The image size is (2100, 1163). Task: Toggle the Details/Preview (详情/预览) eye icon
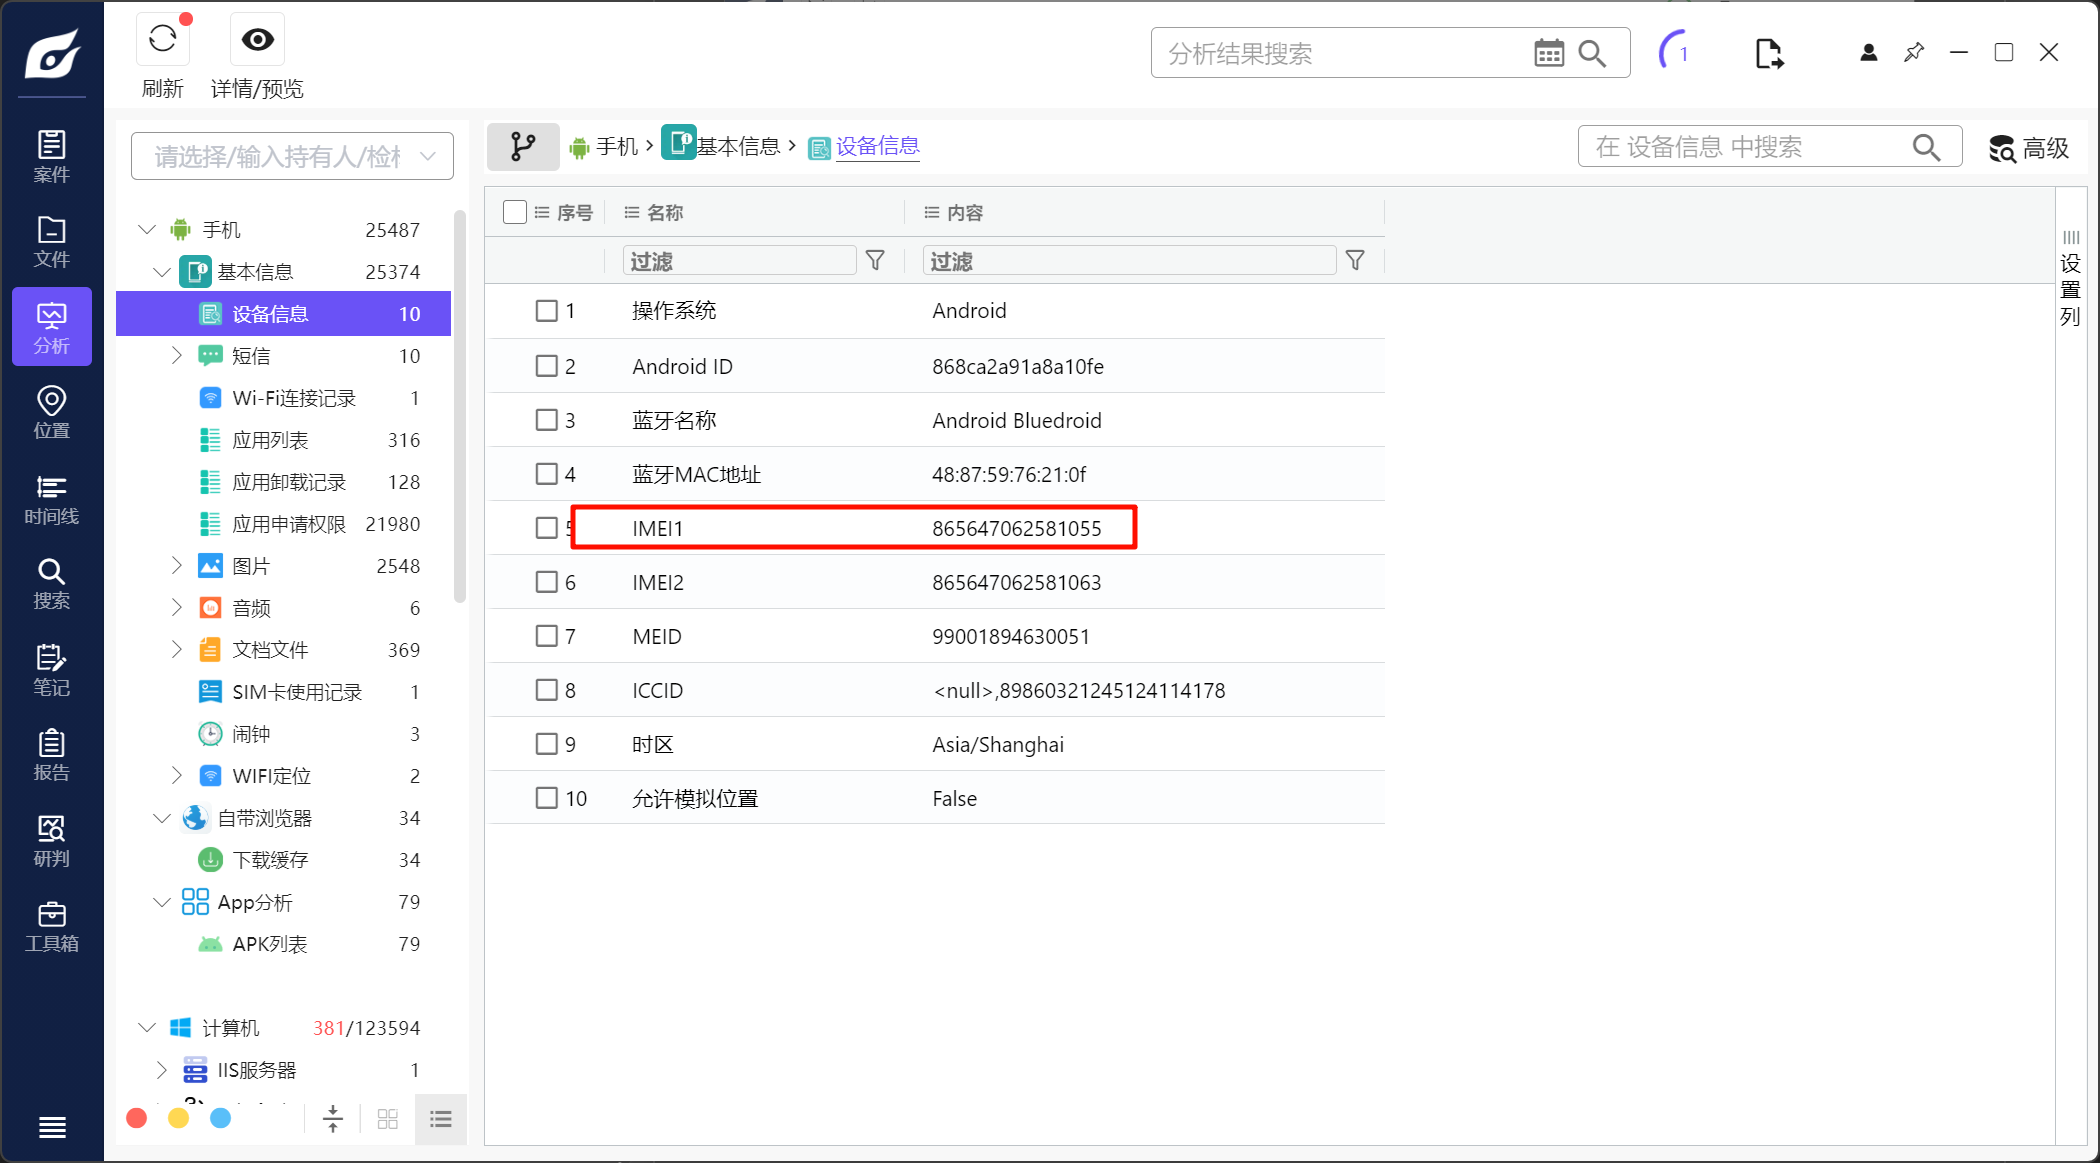[257, 40]
